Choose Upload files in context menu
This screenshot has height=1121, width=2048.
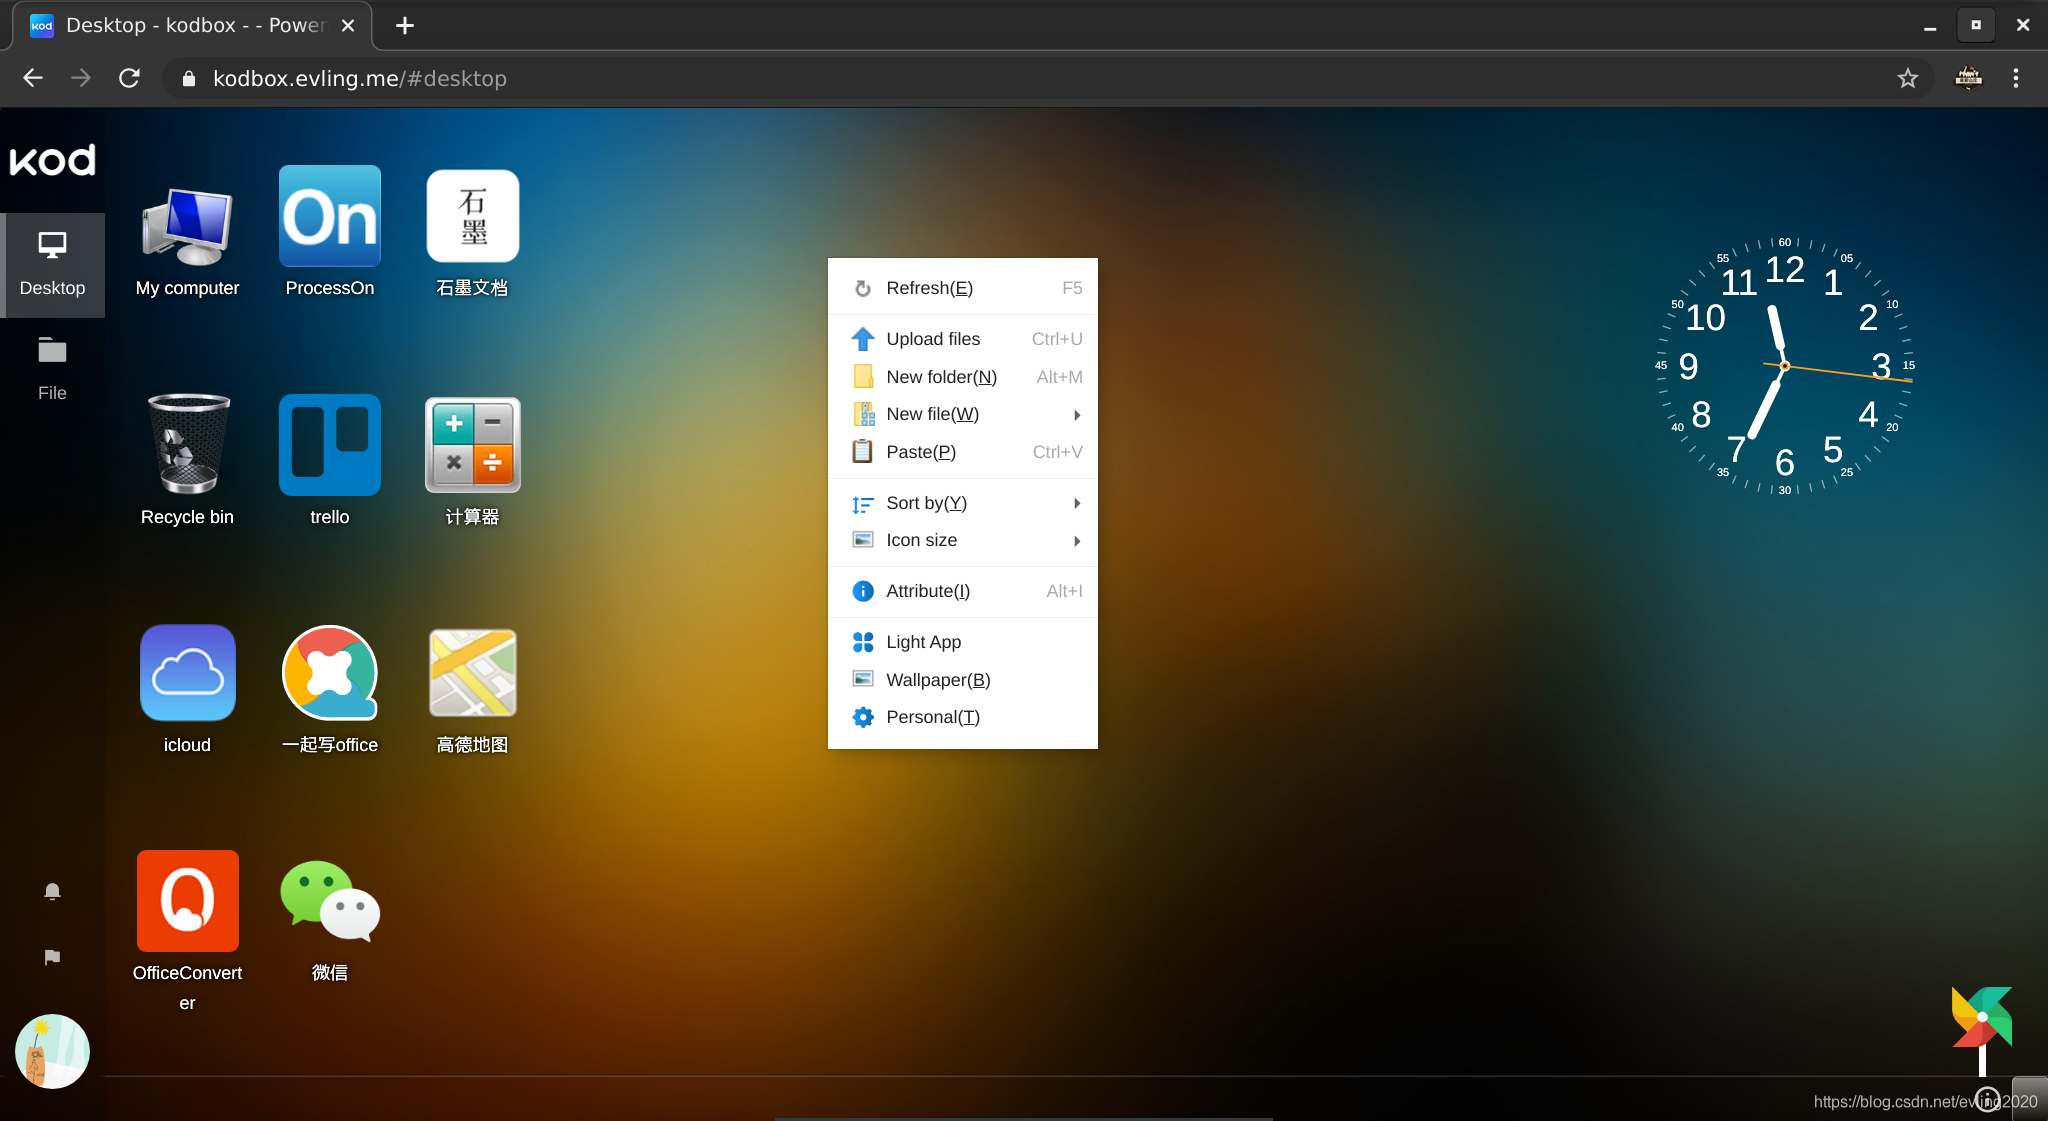tap(932, 339)
